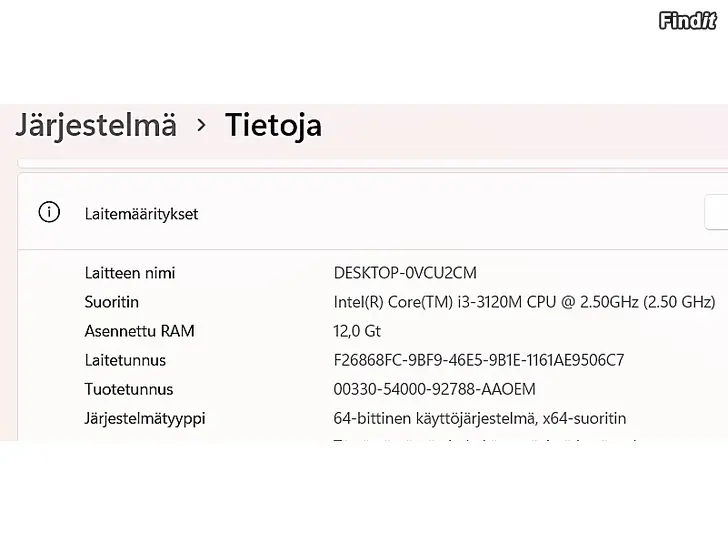Click the Suoritin label
The width and height of the screenshot is (728, 546).
(112, 302)
